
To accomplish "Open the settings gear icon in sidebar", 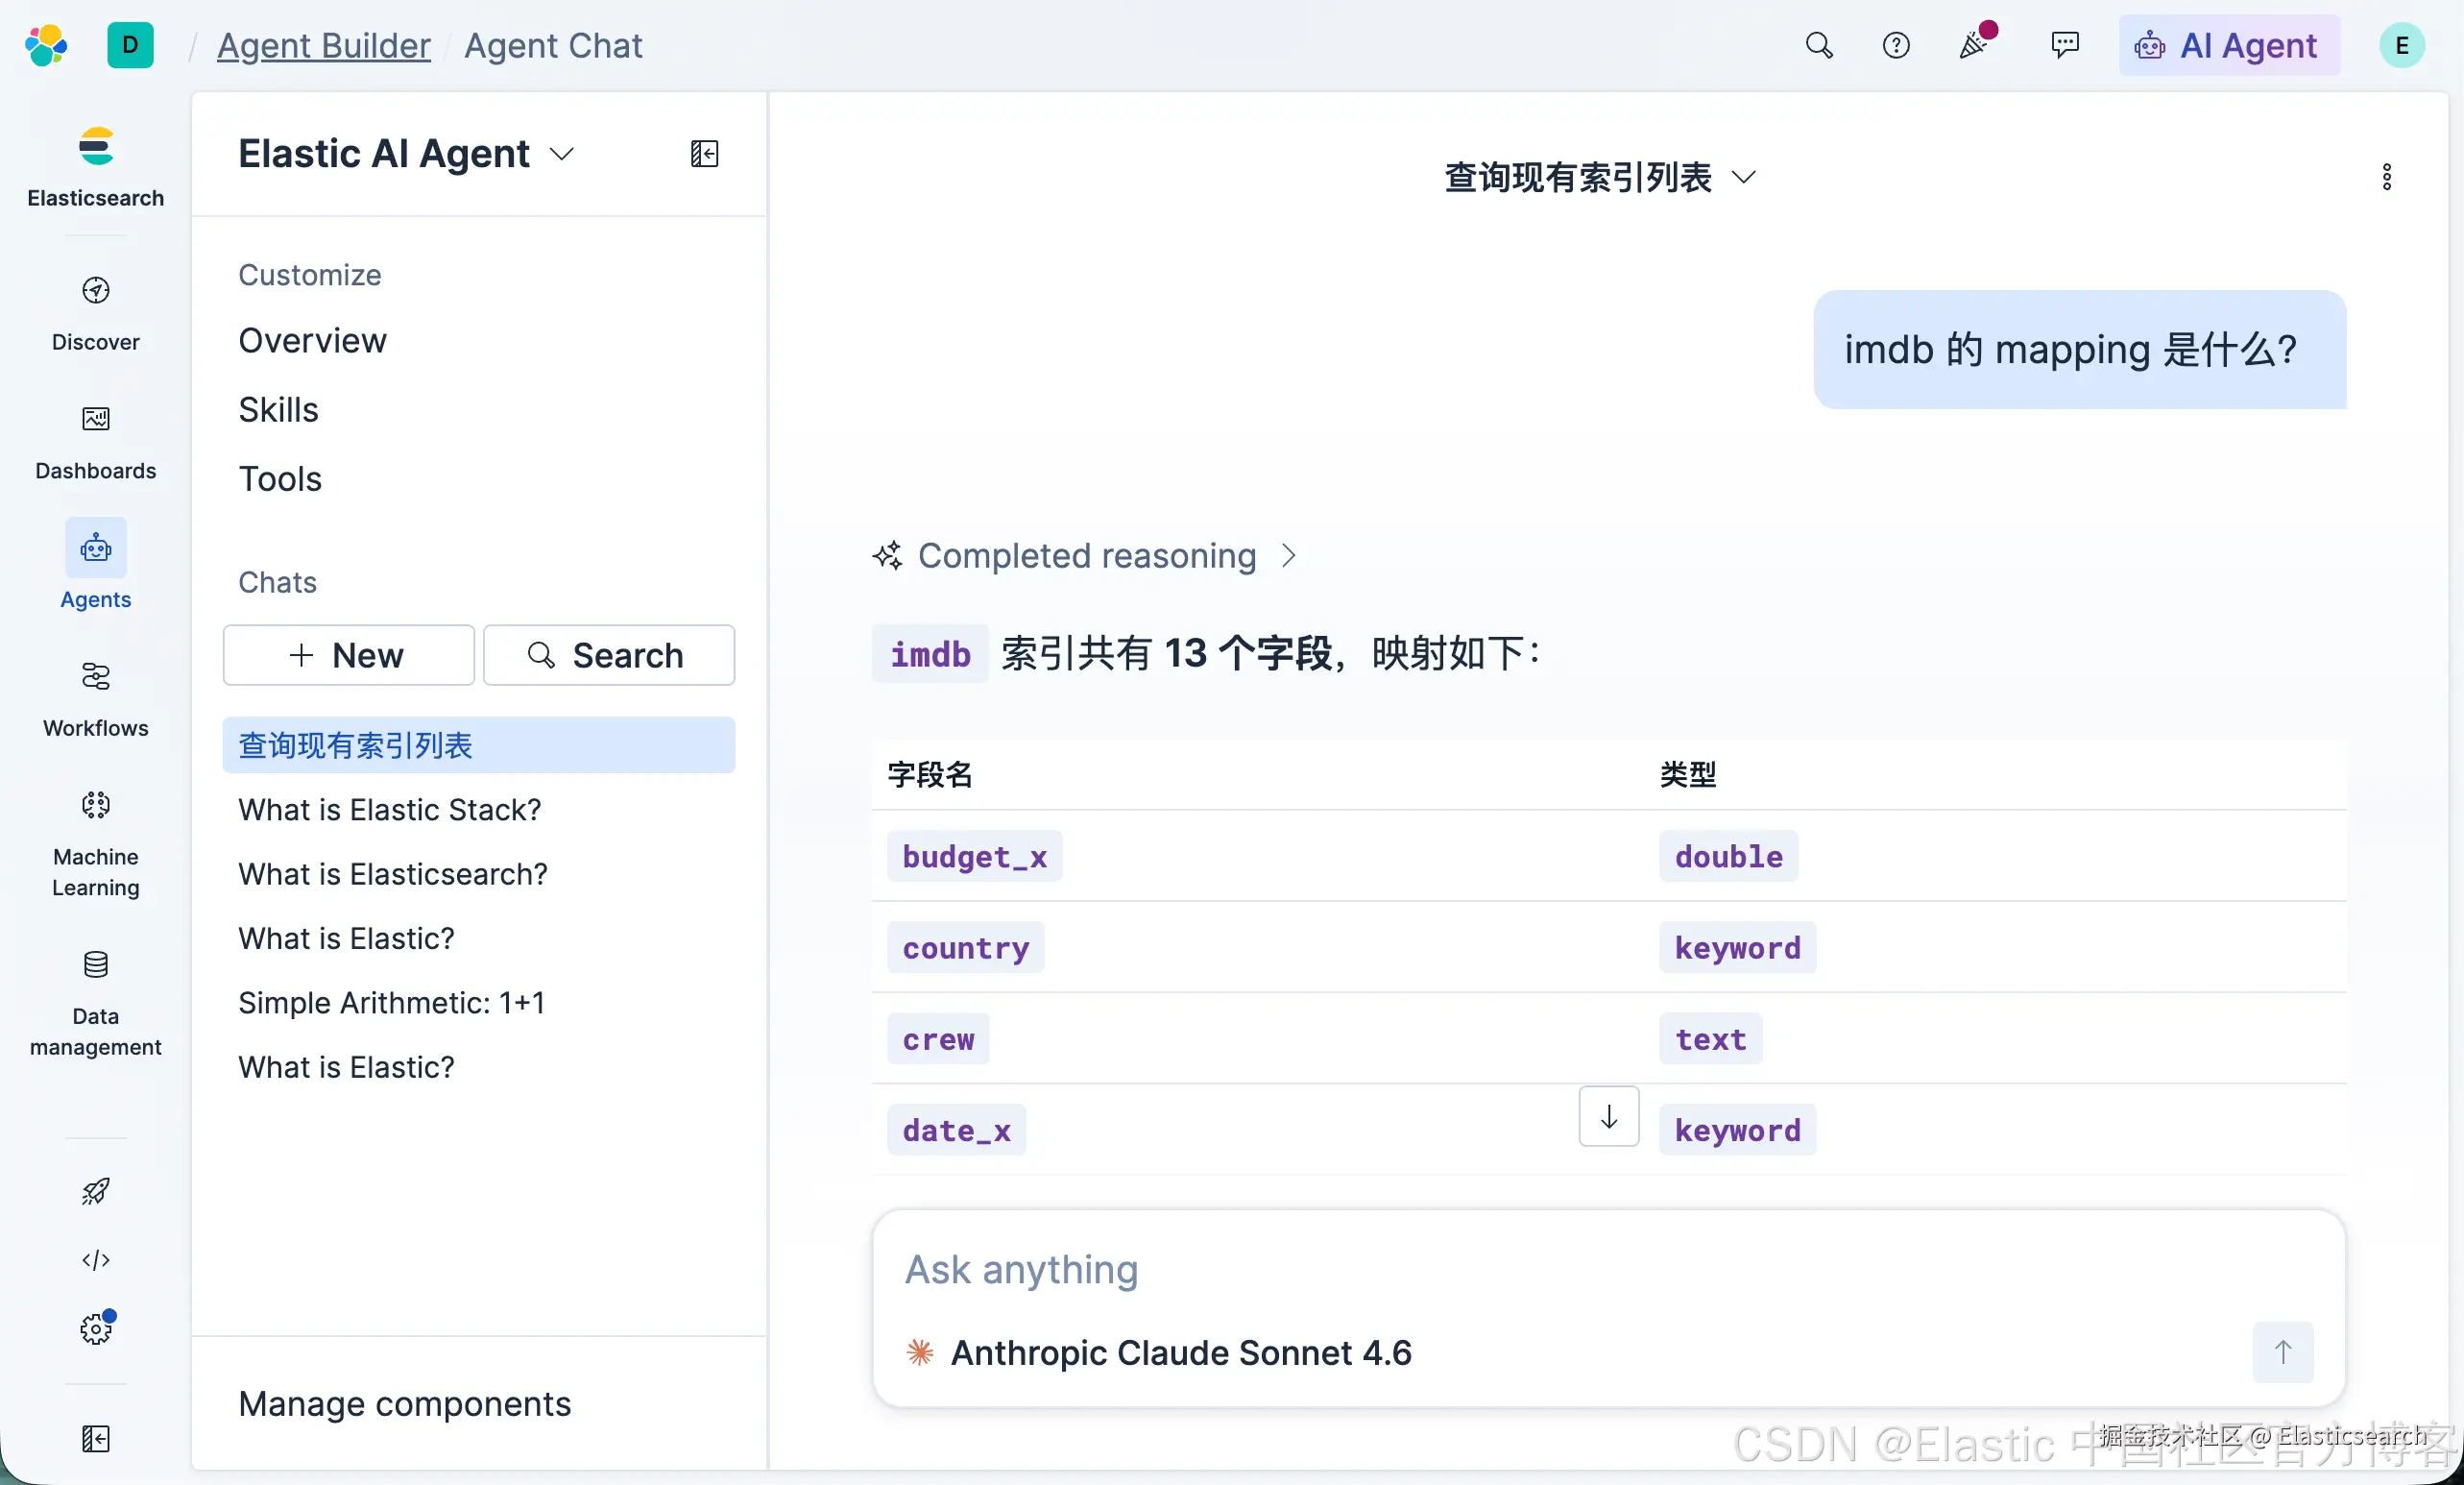I will point(96,1328).
